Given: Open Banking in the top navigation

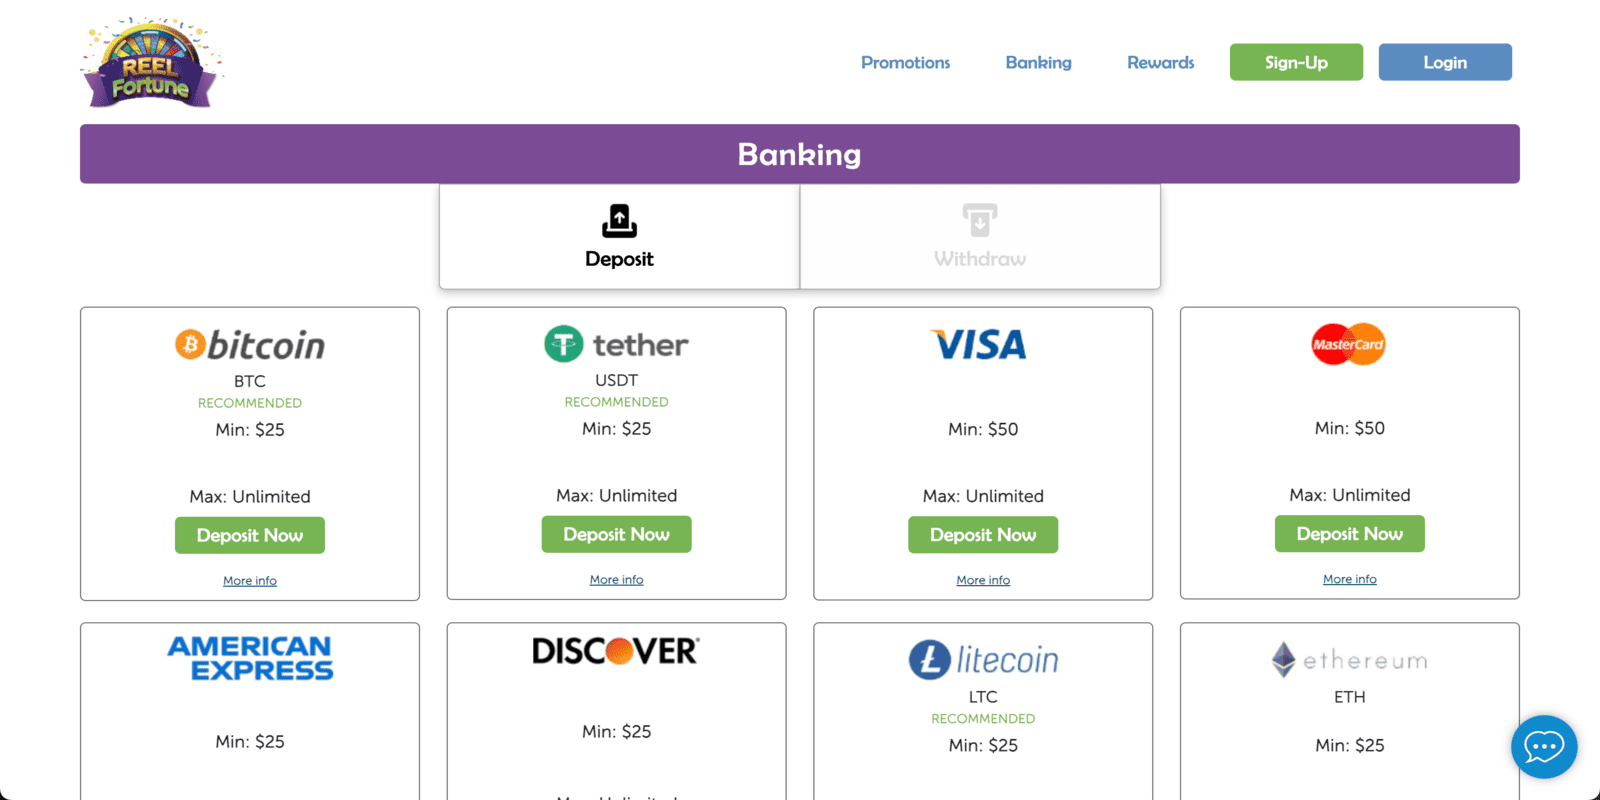Looking at the screenshot, I should click(1038, 62).
